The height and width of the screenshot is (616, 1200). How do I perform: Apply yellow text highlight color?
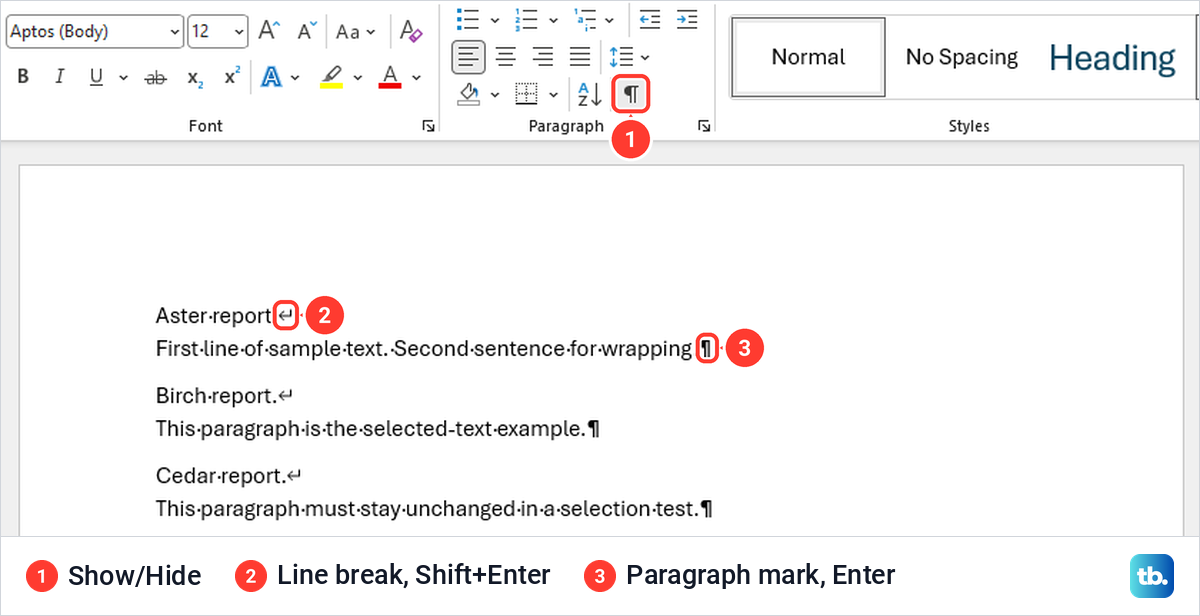pos(331,77)
